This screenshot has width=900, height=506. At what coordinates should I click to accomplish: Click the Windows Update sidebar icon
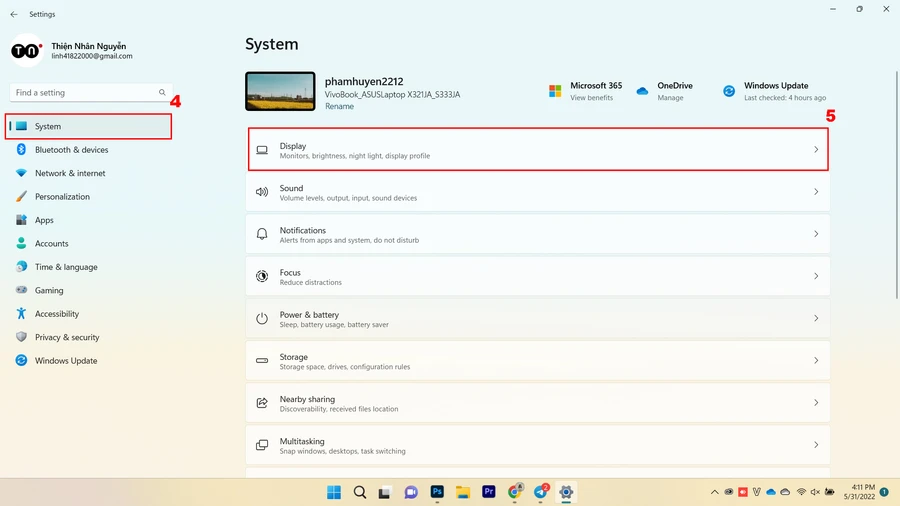point(21,360)
